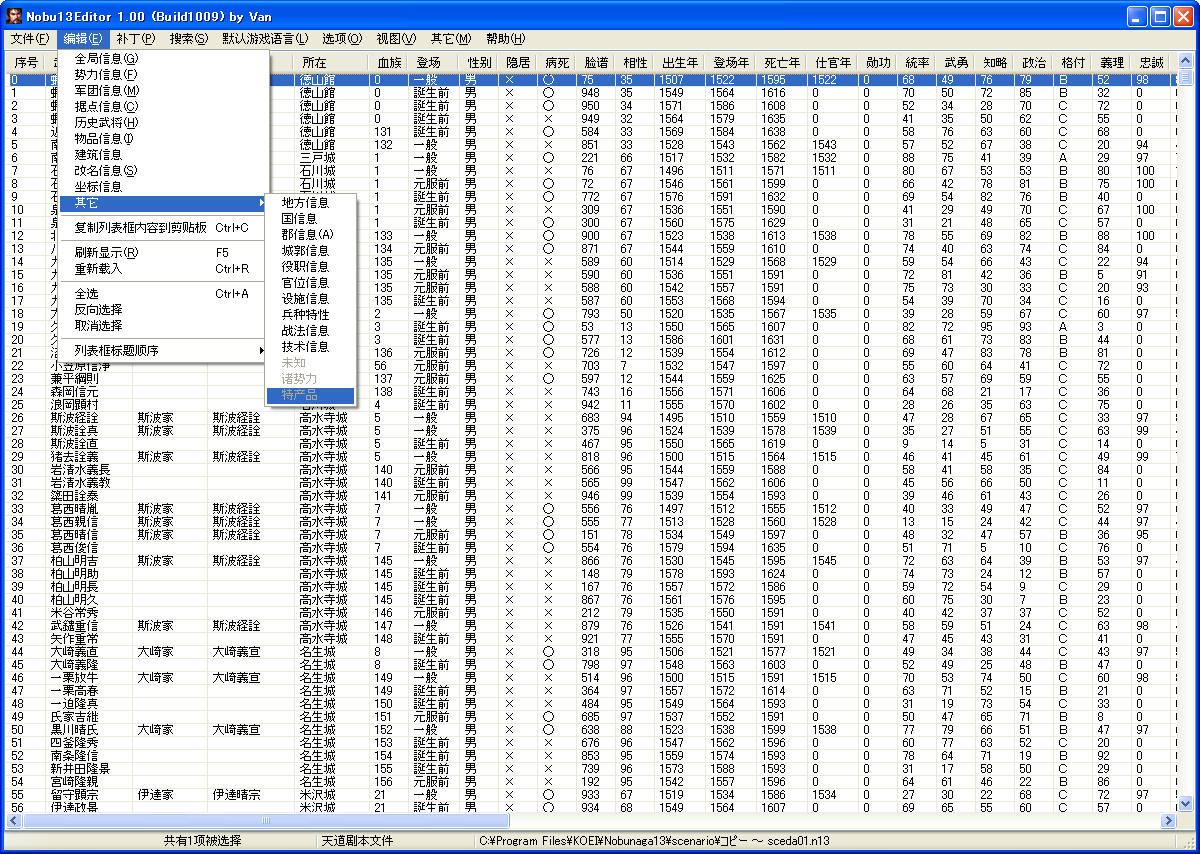Click the 武勇 column header
The height and width of the screenshot is (854, 1200).
coord(957,63)
